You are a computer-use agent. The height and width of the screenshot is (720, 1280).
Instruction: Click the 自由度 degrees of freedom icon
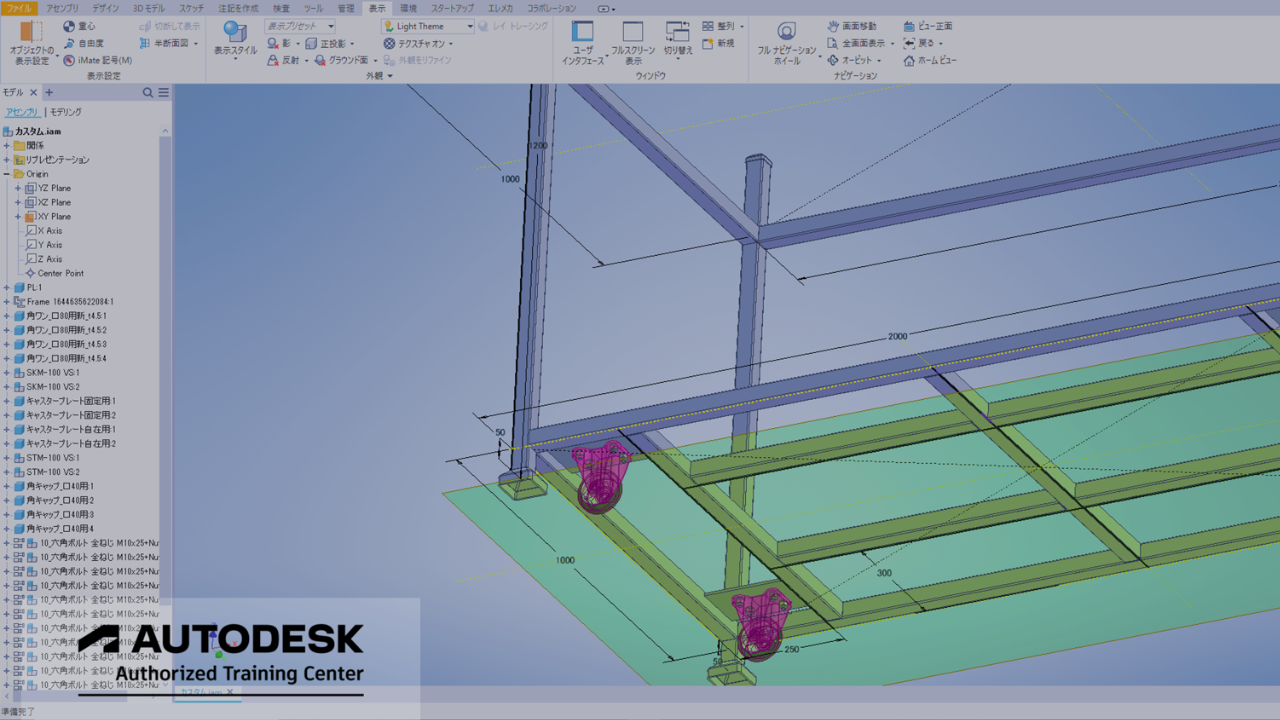pos(69,43)
